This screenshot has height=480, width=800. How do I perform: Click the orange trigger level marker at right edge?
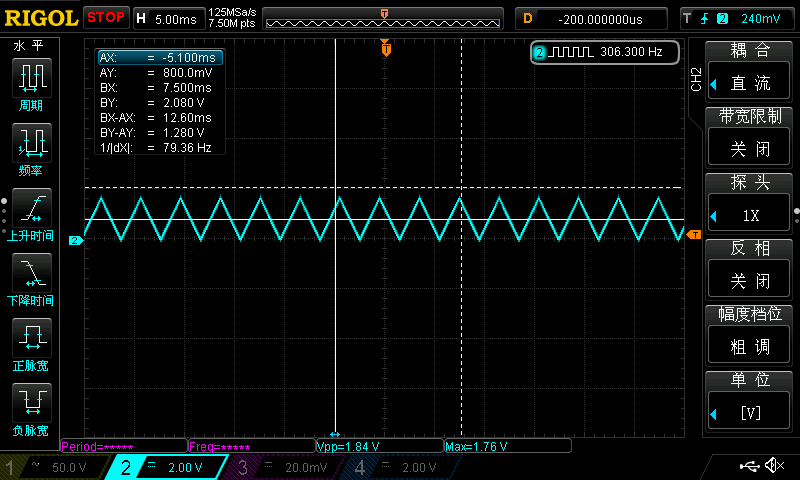tap(694, 235)
